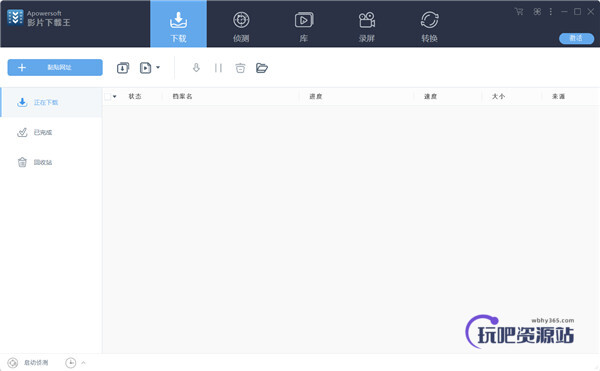Click the 激活 (Activate) button
Viewport: 600px width, 371px height.
click(576, 38)
